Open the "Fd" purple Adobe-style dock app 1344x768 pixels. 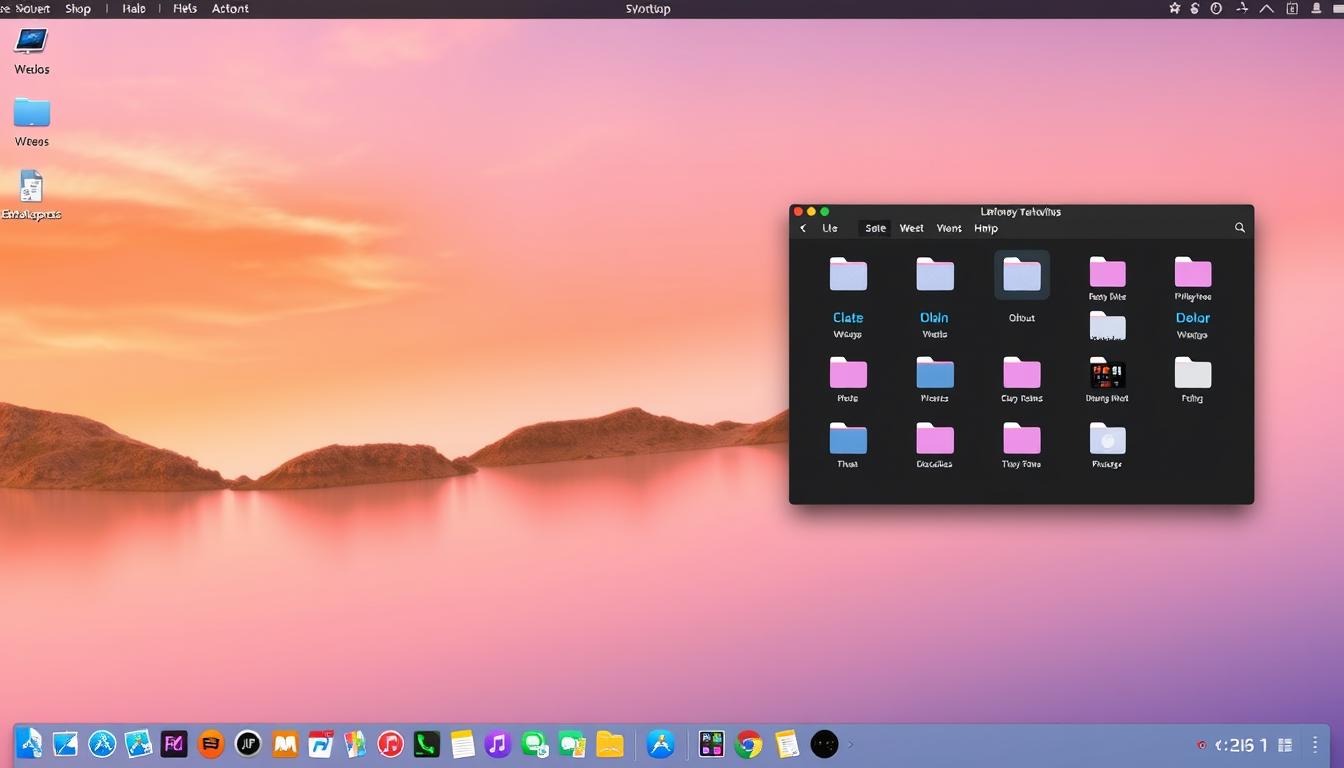(x=174, y=743)
